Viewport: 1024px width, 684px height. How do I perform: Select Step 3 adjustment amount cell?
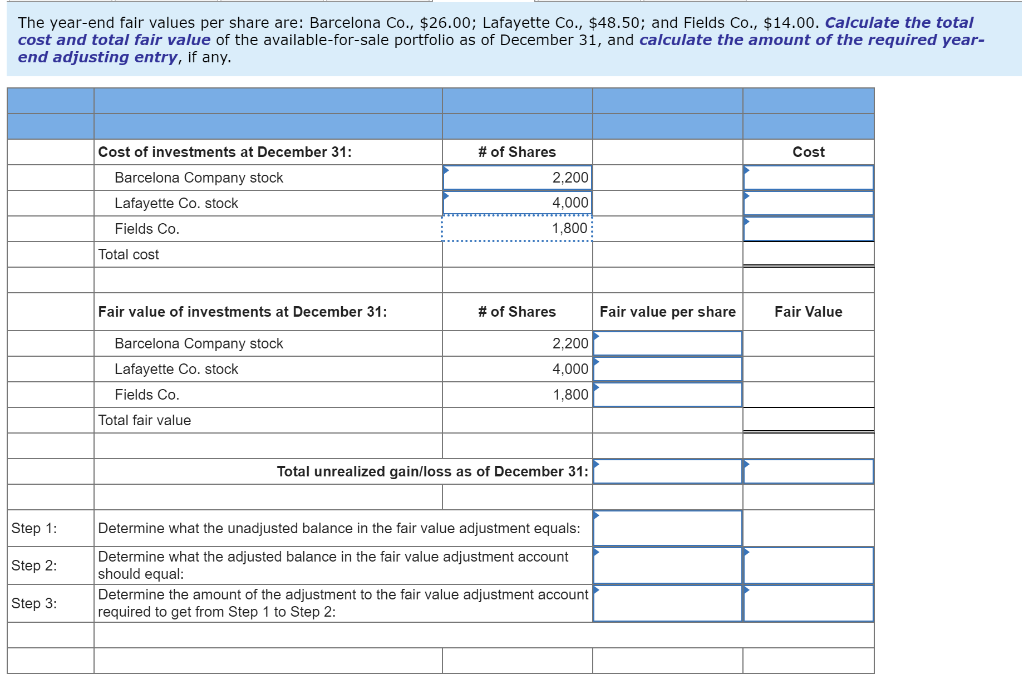click(808, 604)
